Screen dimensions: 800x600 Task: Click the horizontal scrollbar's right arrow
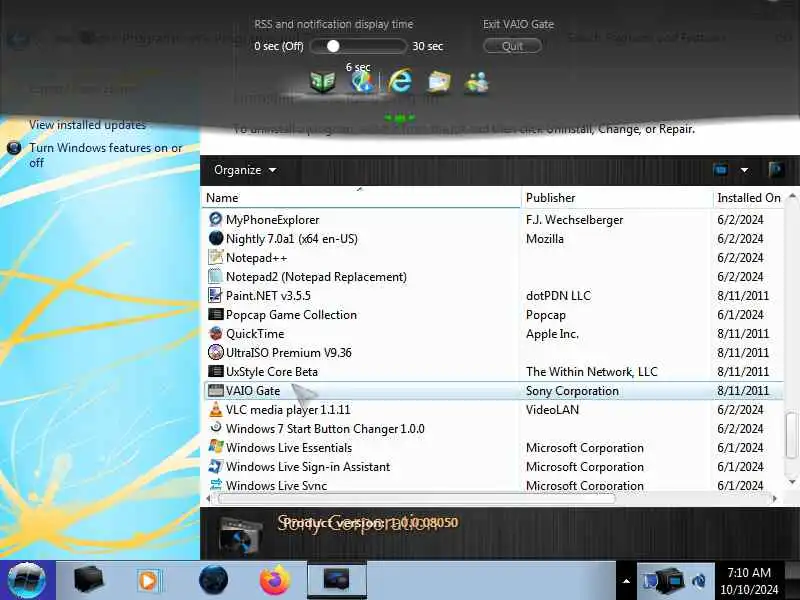775,498
